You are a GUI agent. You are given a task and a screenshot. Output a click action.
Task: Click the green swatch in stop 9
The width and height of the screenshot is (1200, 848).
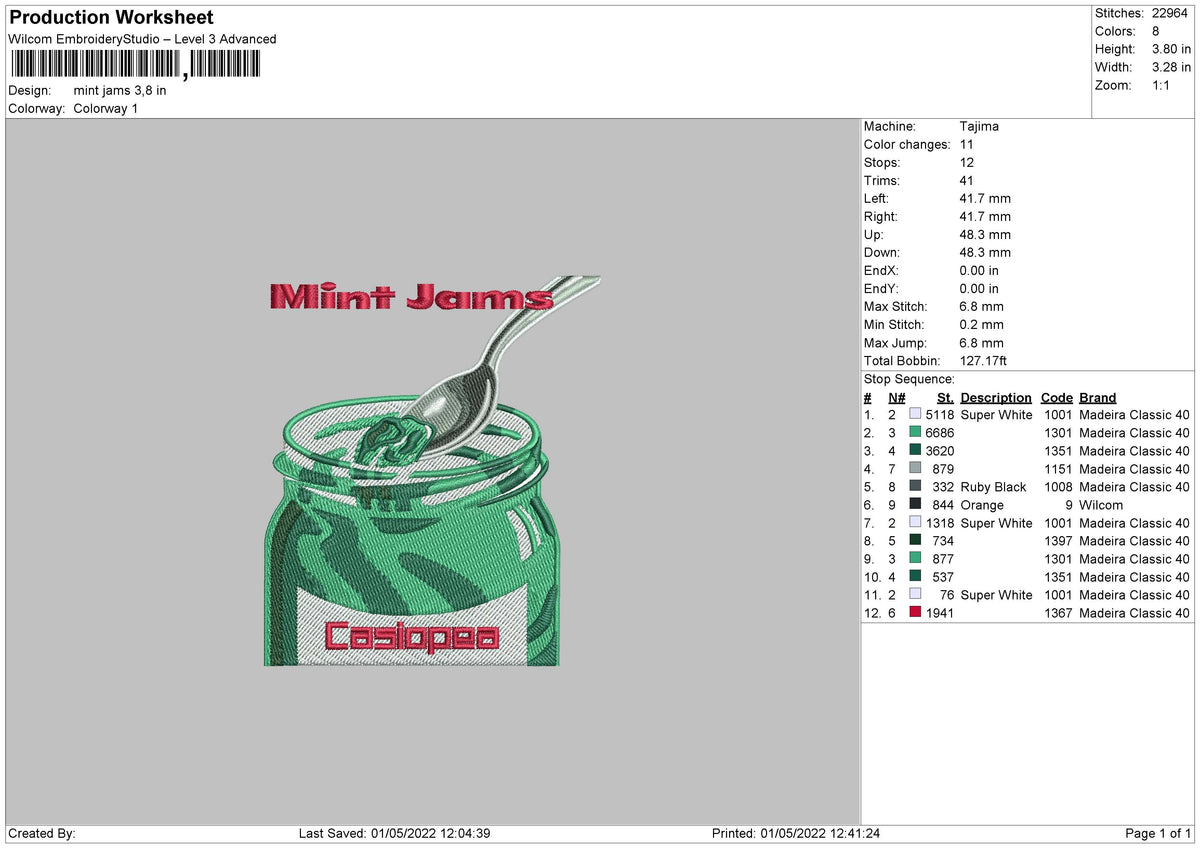pos(915,559)
